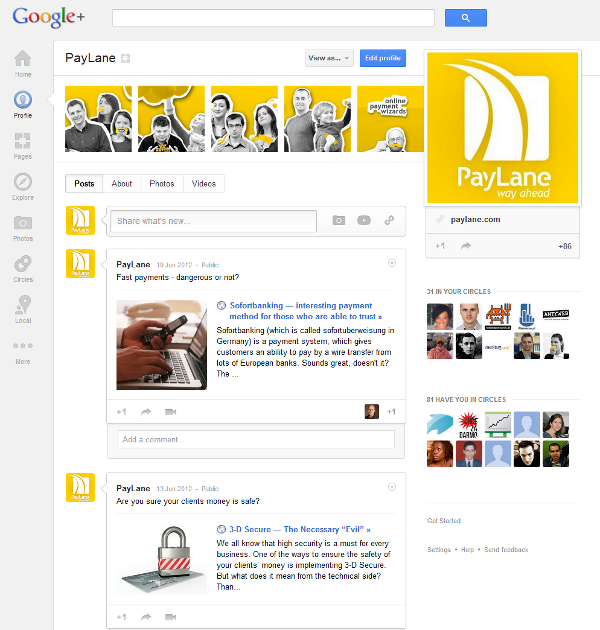
Task: Click the verification badge beside PayLane title
Action: pyautogui.click(x=125, y=59)
